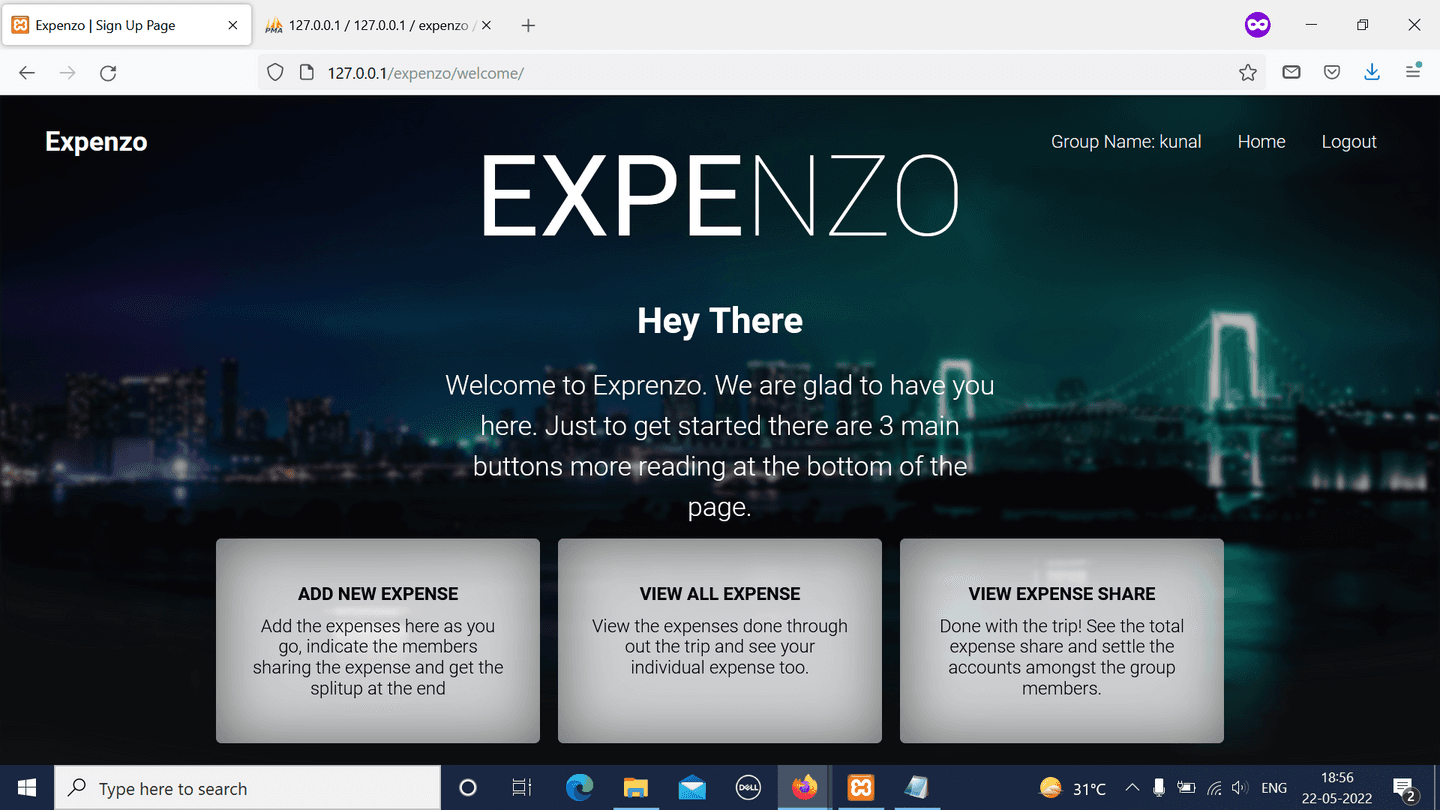Open the Mail app on taskbar

[x=691, y=788]
